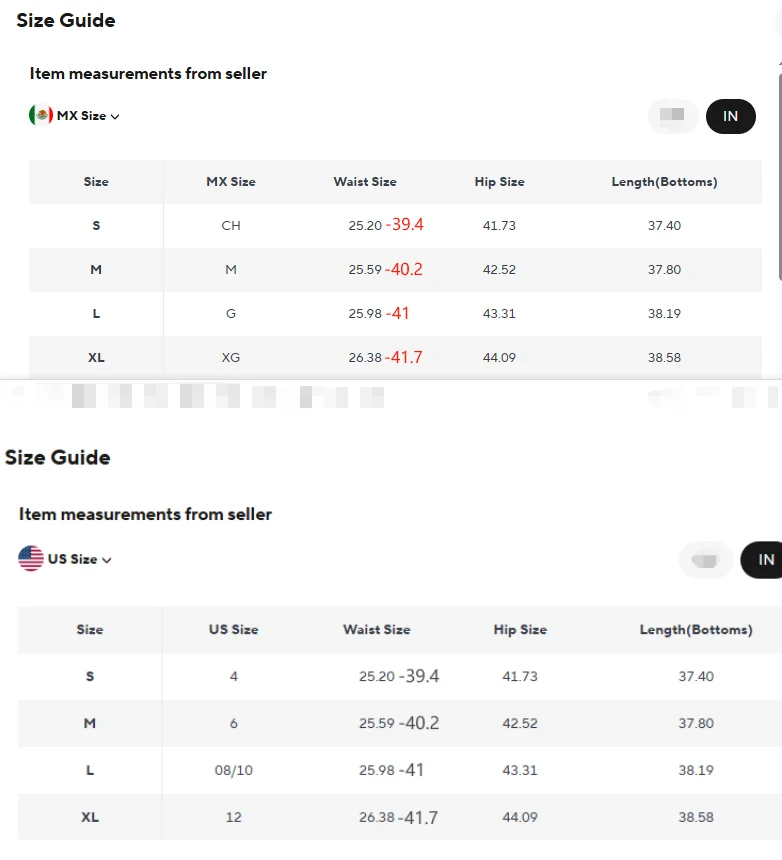This screenshot has width=782, height=860.
Task: Switch to the blurred unit option in US guide
Action: coord(705,559)
